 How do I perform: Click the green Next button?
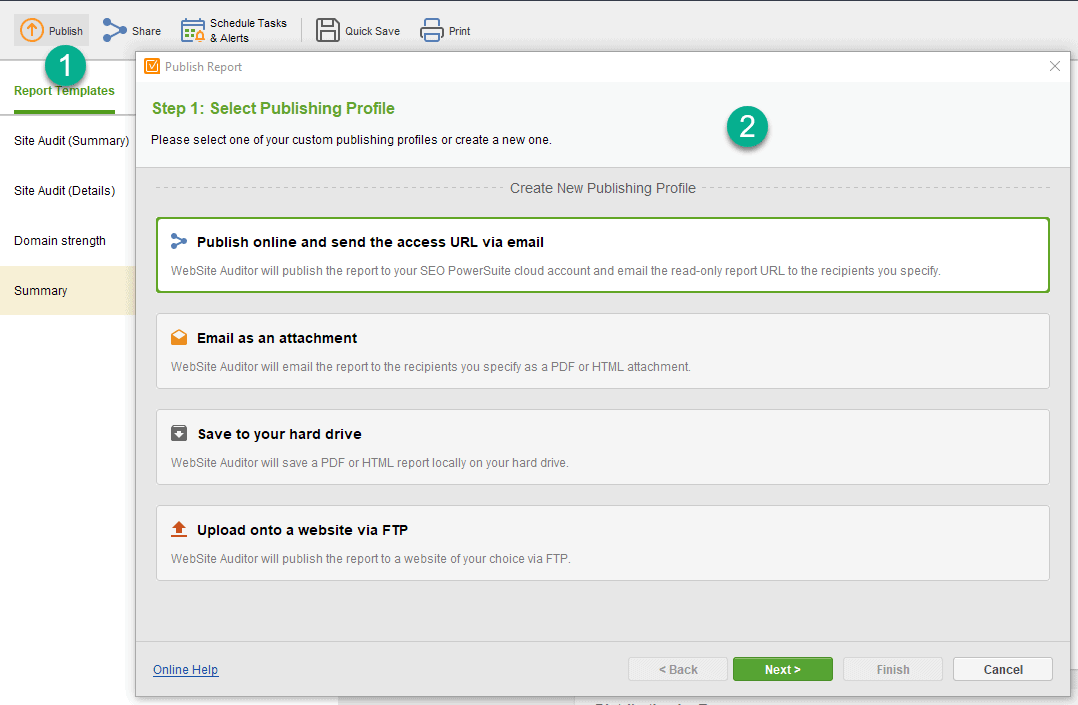point(782,669)
